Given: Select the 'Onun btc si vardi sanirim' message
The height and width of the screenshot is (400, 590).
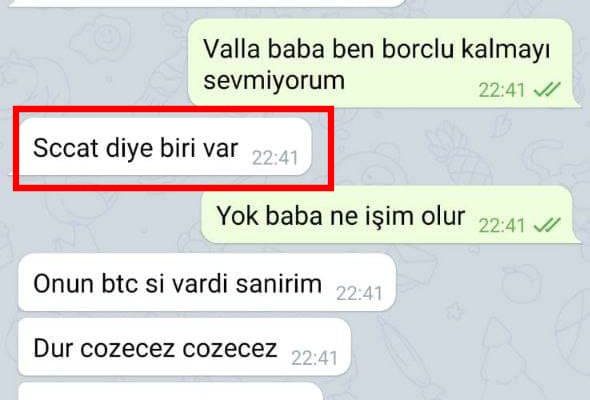Looking at the screenshot, I should click(207, 282).
